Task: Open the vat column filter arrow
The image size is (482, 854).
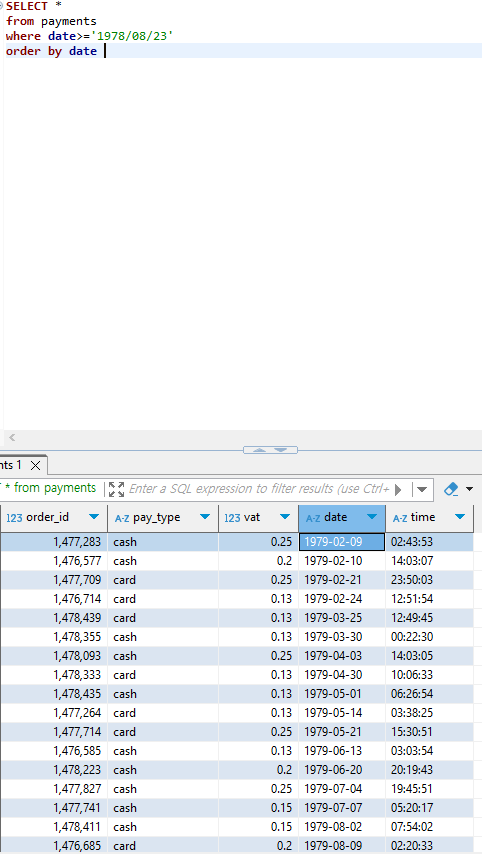Action: point(285,517)
